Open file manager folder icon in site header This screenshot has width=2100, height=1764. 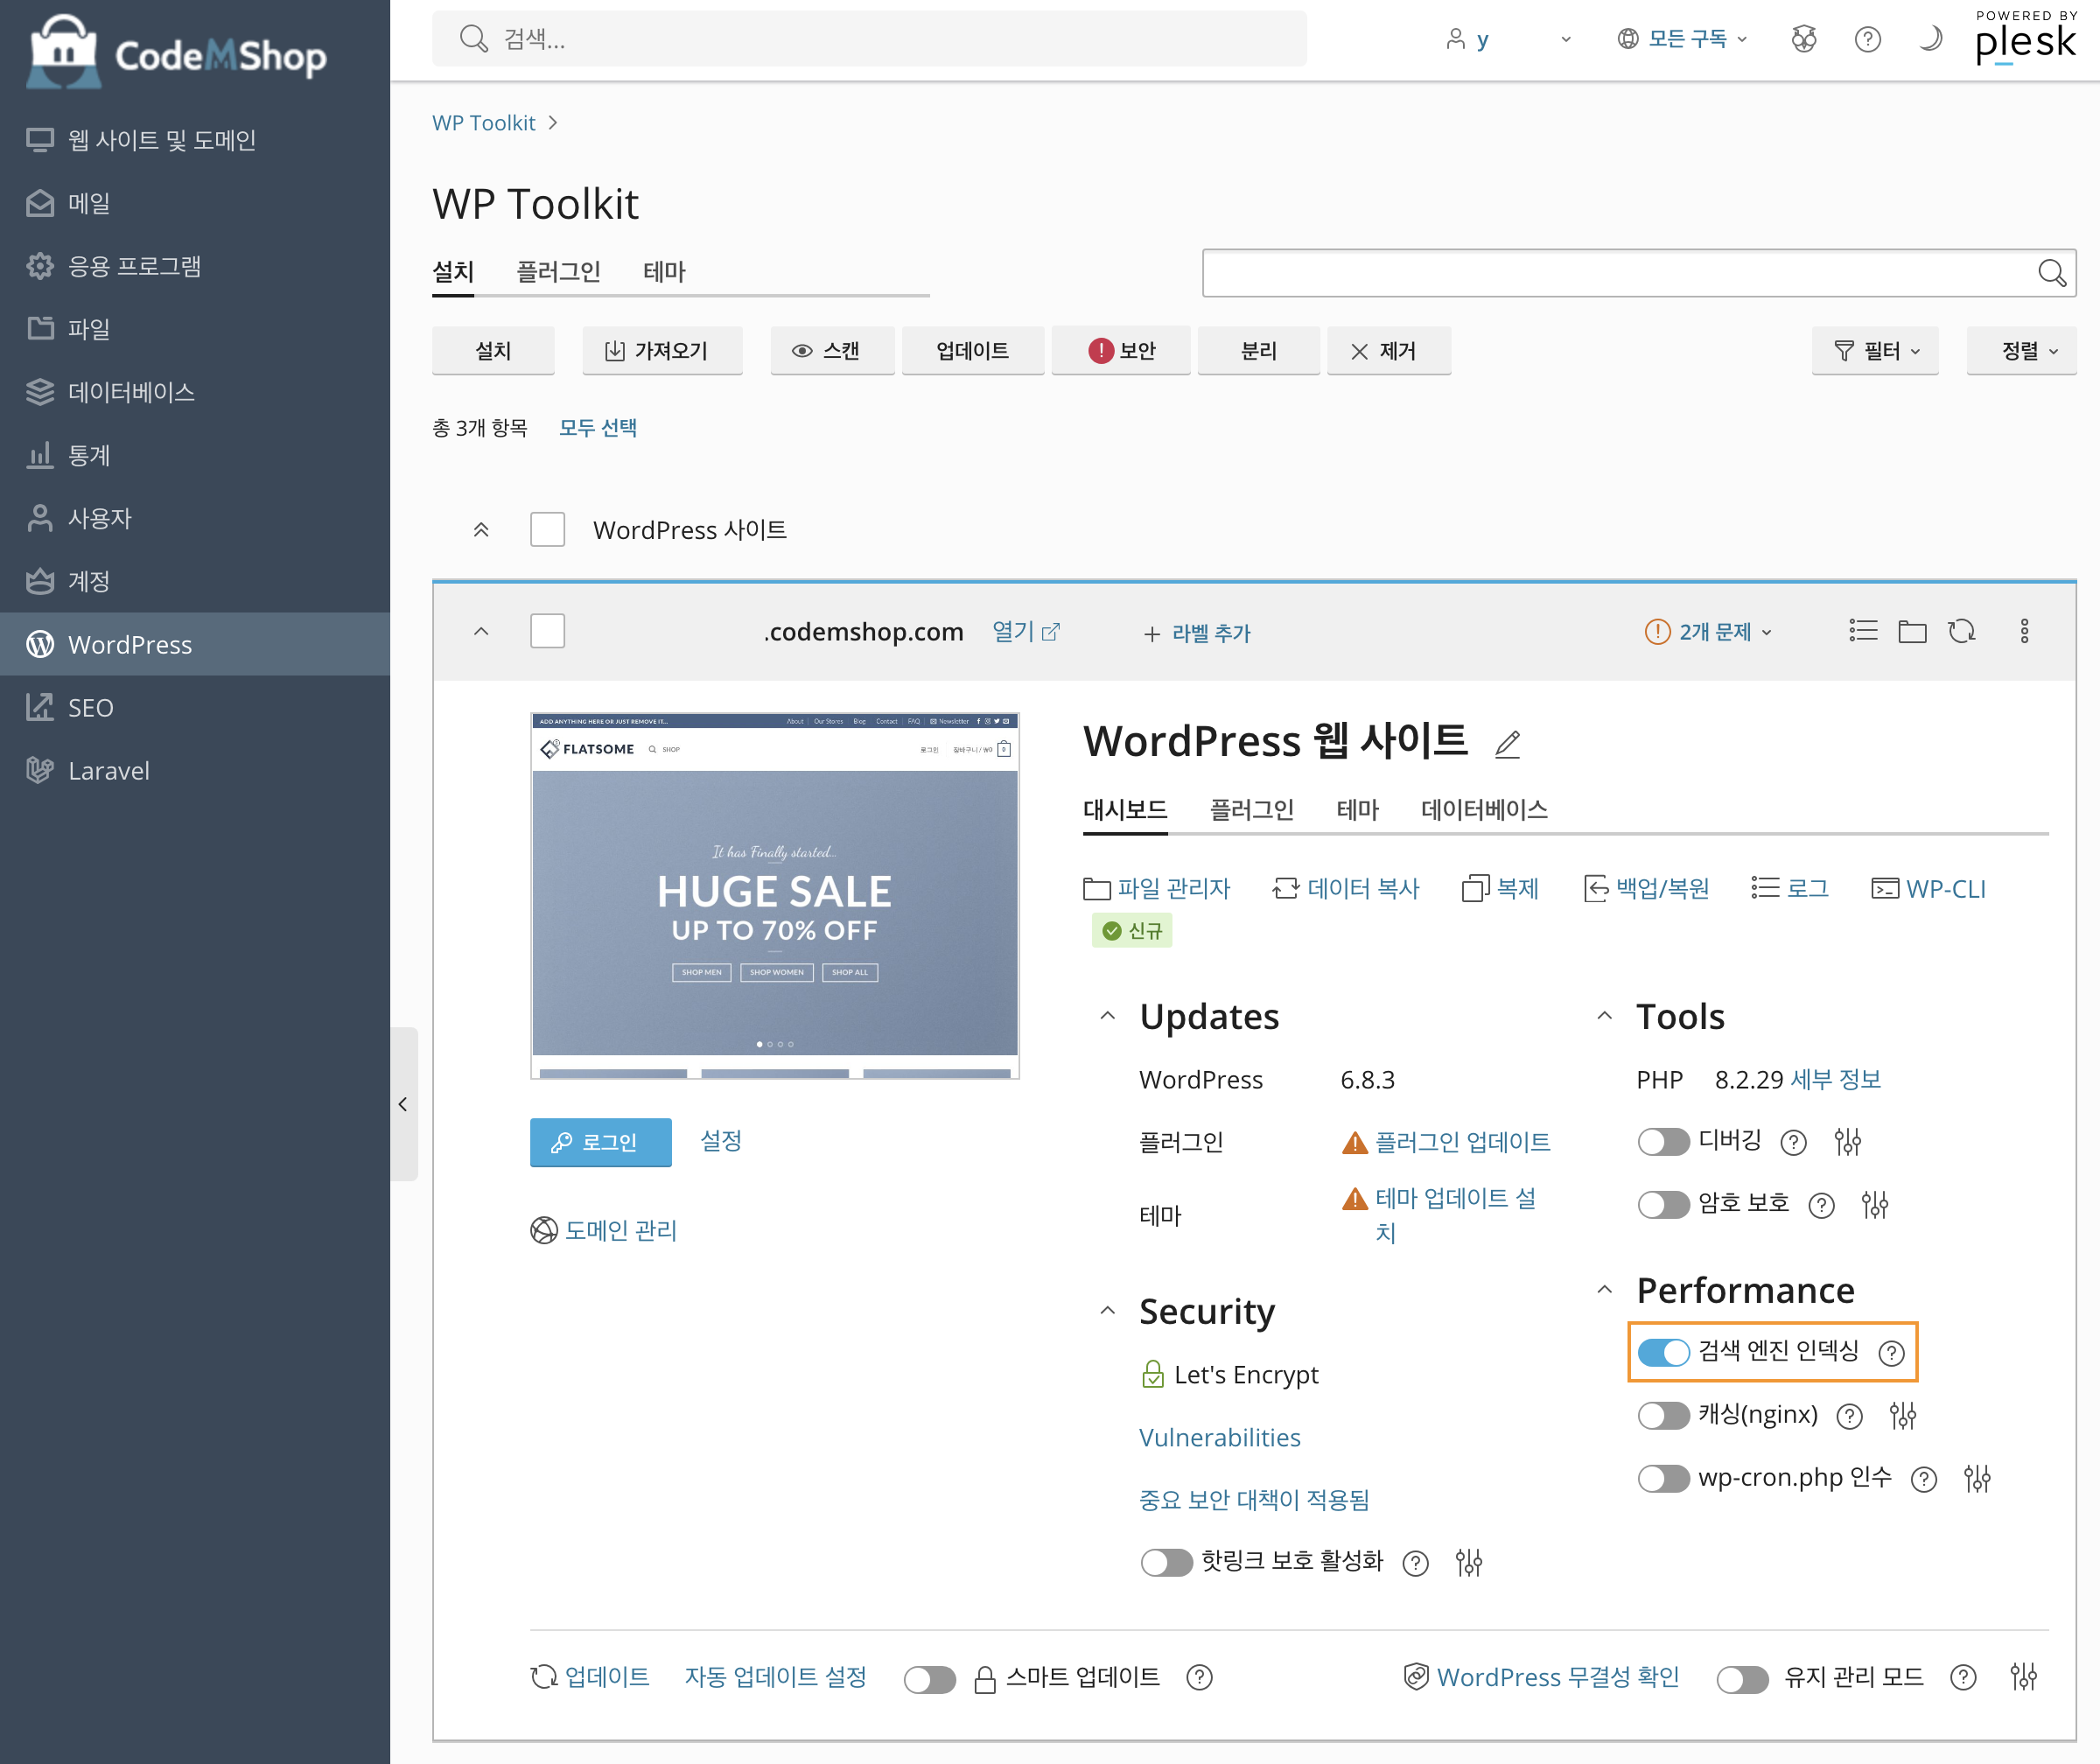click(x=1912, y=631)
